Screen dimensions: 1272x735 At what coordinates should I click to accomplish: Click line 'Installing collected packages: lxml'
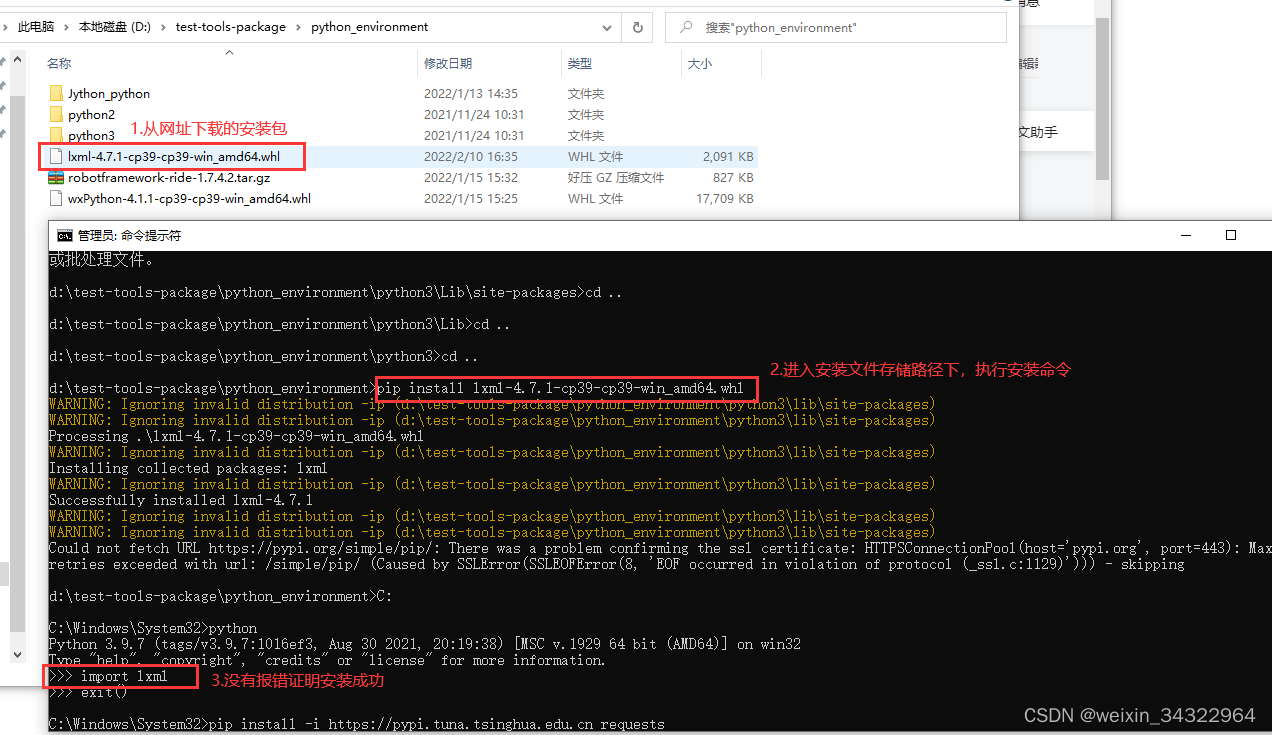click(x=188, y=468)
